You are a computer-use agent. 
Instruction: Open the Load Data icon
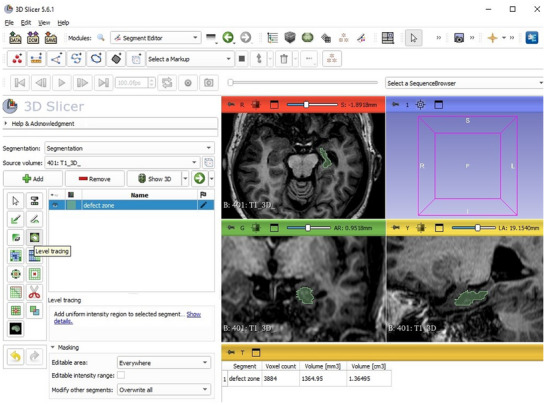pos(15,38)
